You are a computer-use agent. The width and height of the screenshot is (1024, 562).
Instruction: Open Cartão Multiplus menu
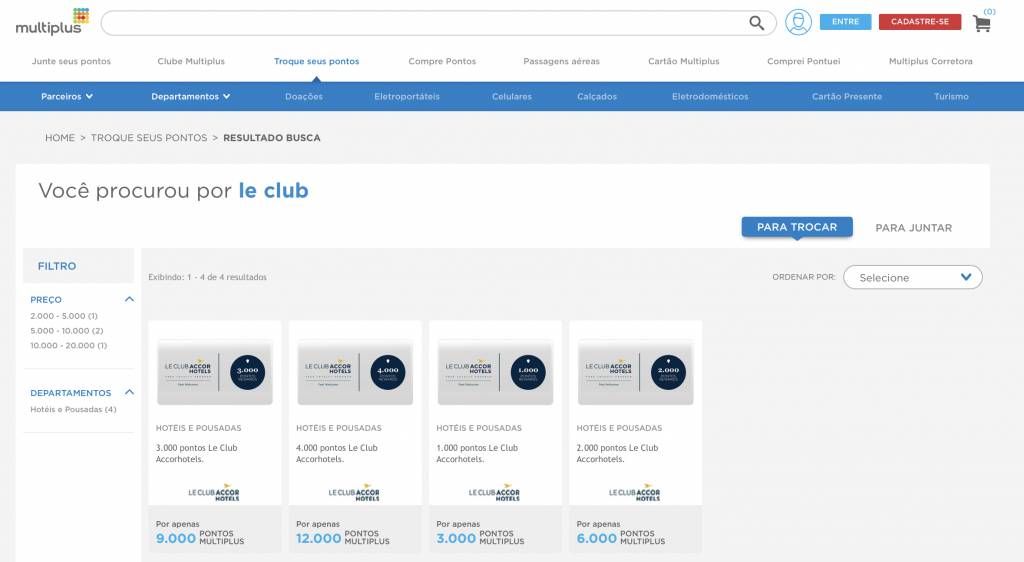coord(683,61)
